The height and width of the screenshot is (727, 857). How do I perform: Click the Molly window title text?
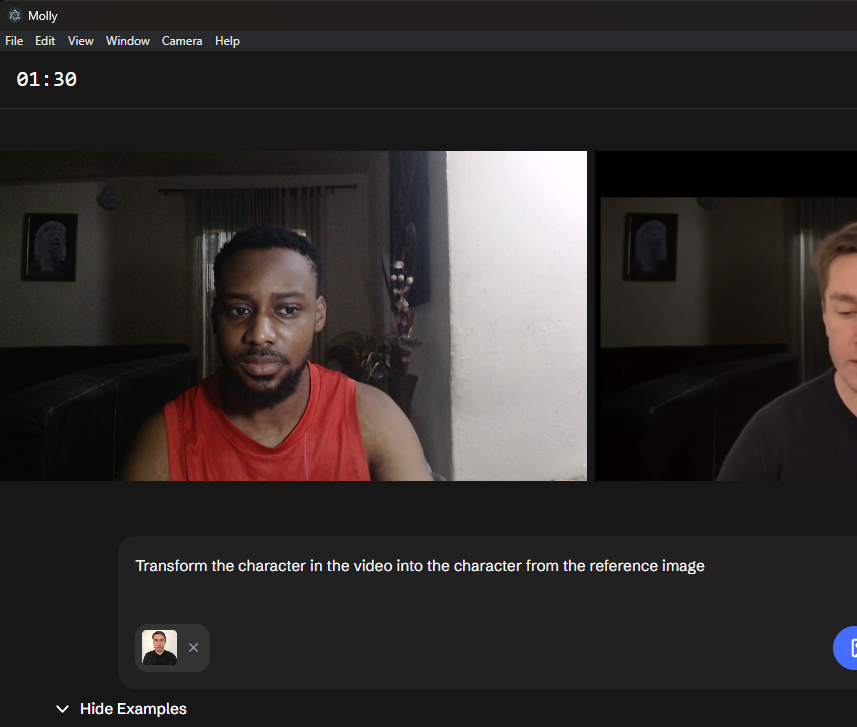pyautogui.click(x=43, y=15)
